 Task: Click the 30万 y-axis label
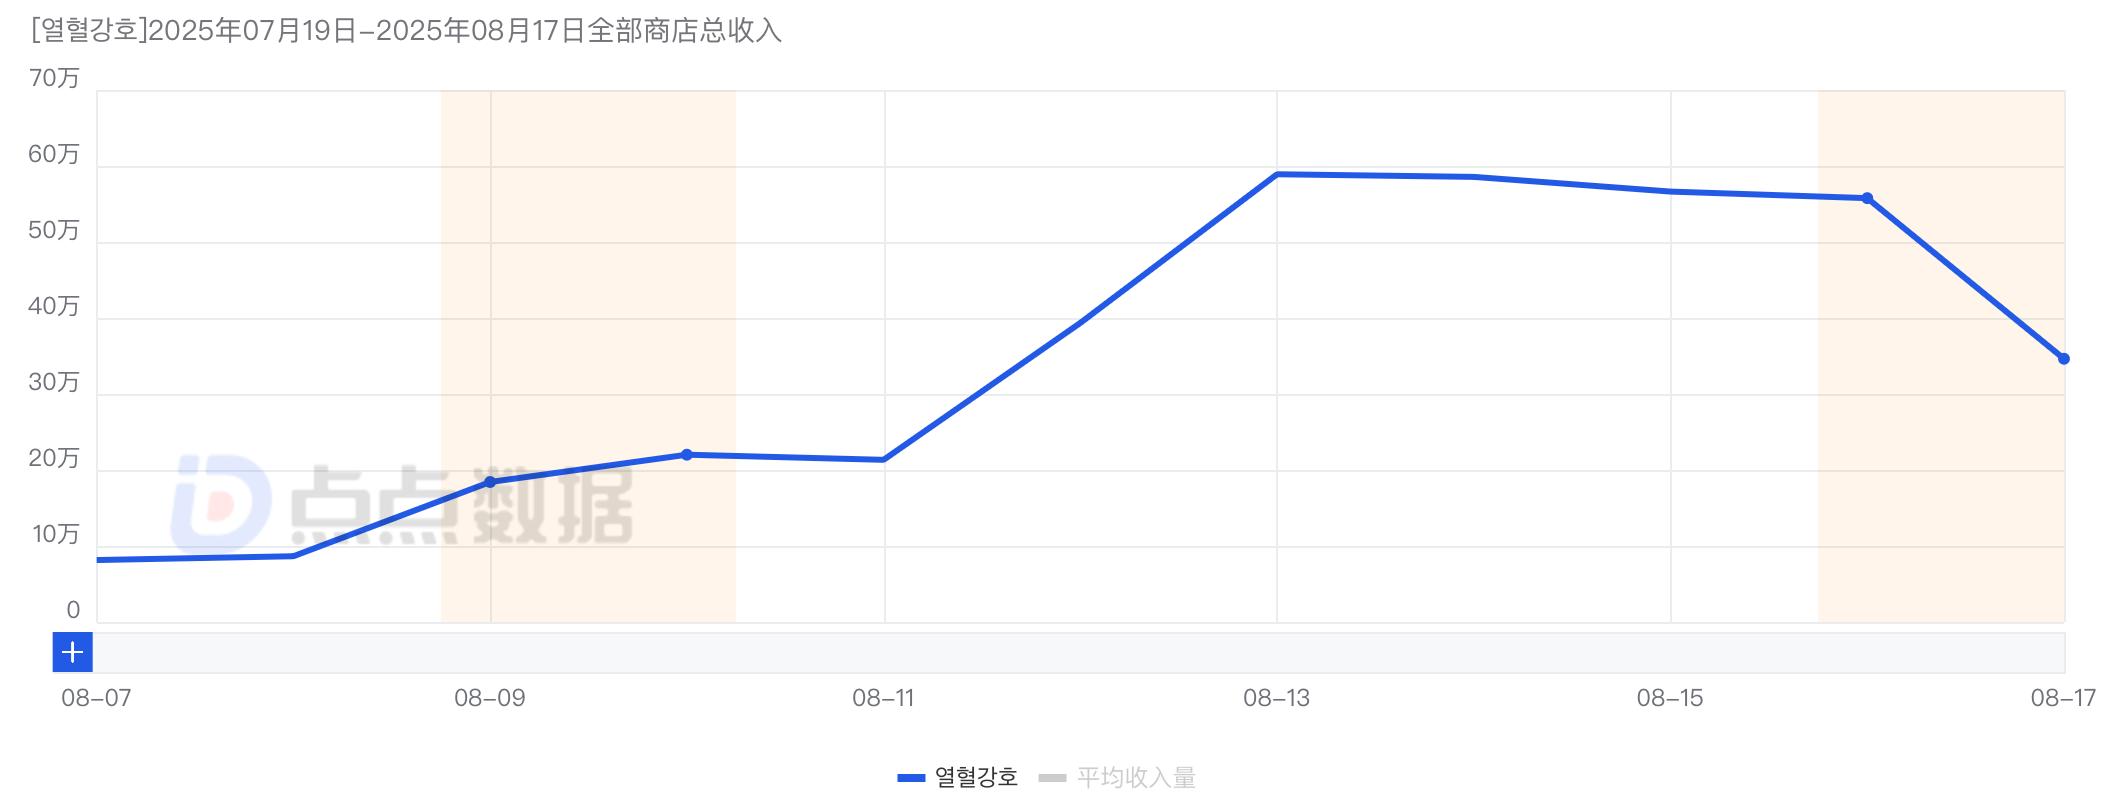54,382
